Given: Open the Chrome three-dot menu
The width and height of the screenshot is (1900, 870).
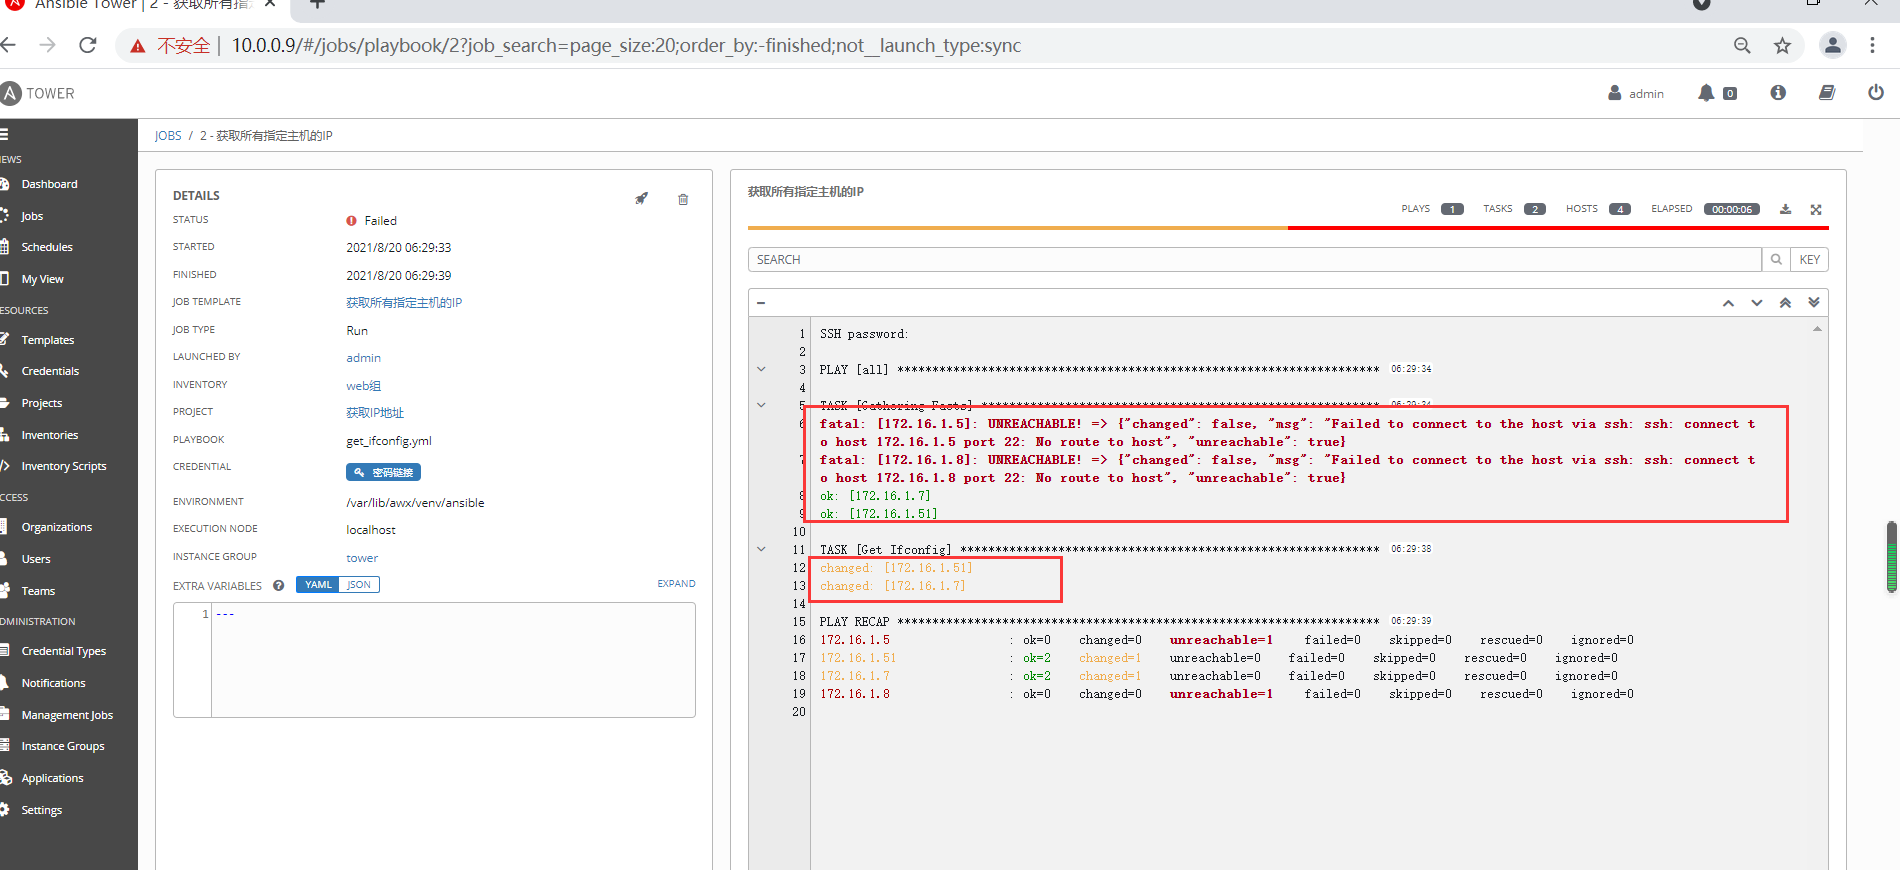Looking at the screenshot, I should tap(1873, 45).
